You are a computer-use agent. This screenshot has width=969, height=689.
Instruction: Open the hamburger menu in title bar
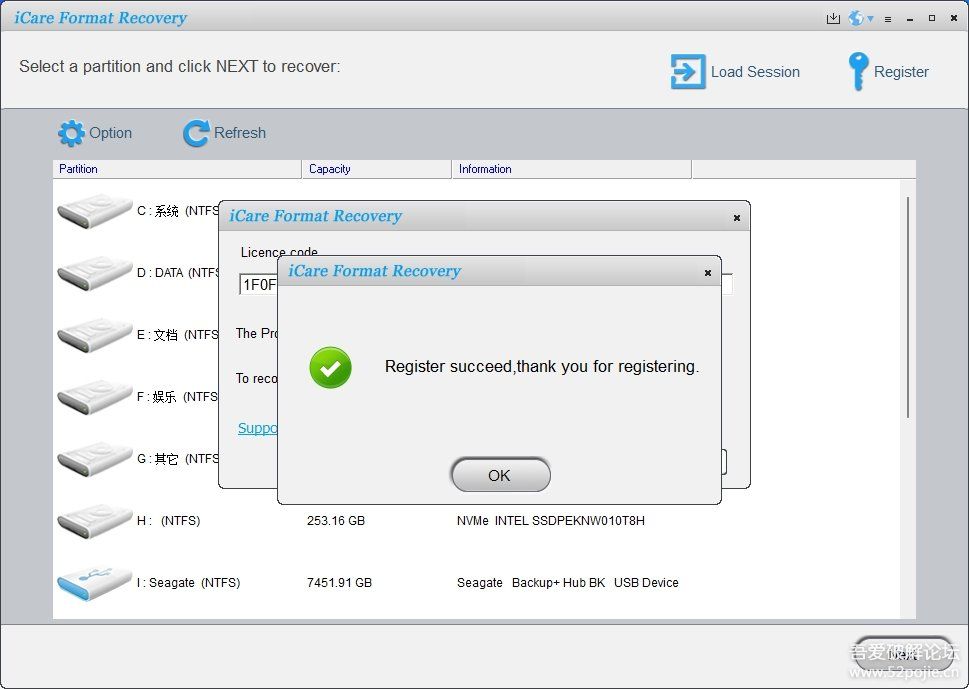tap(886, 18)
